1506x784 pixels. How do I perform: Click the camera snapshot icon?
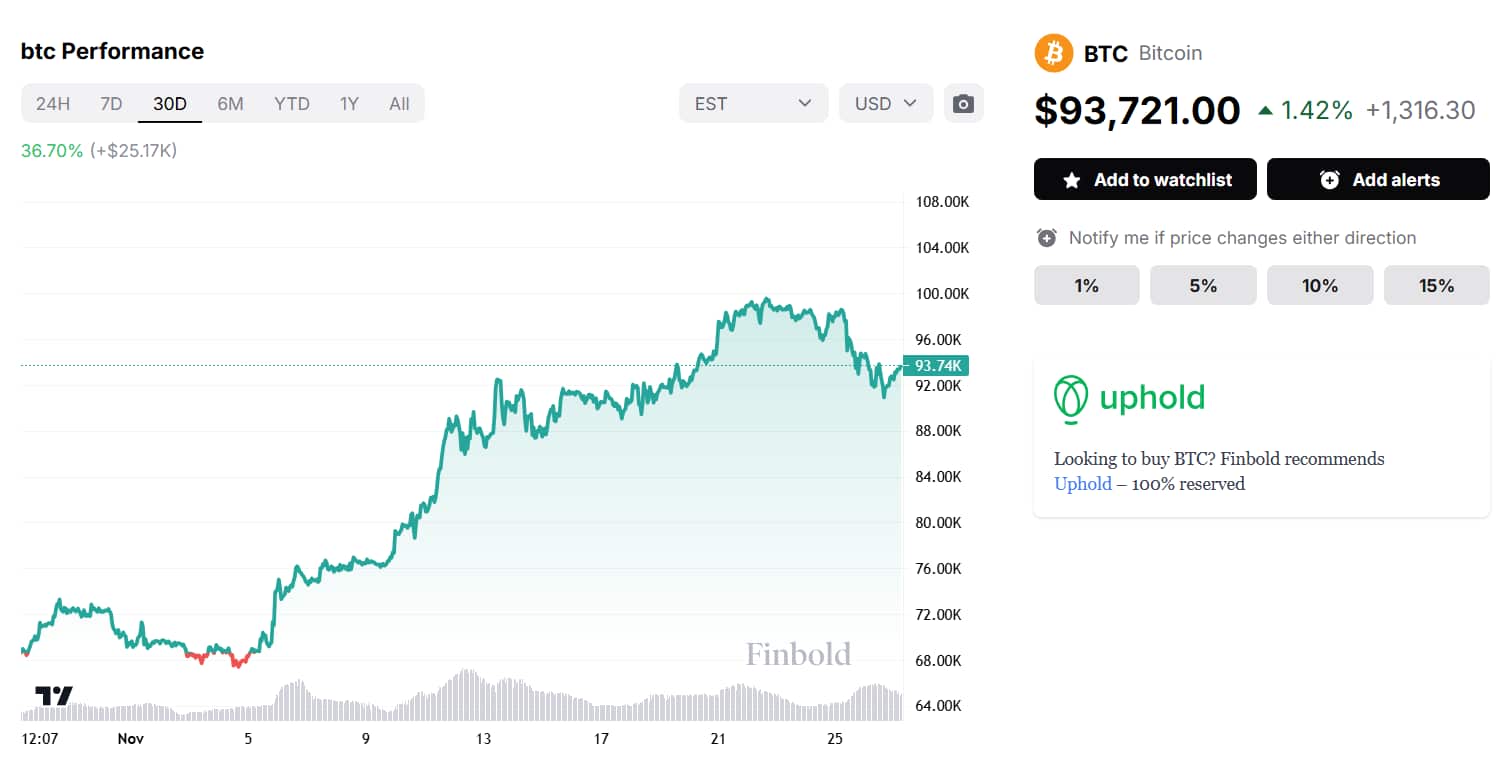pos(963,104)
